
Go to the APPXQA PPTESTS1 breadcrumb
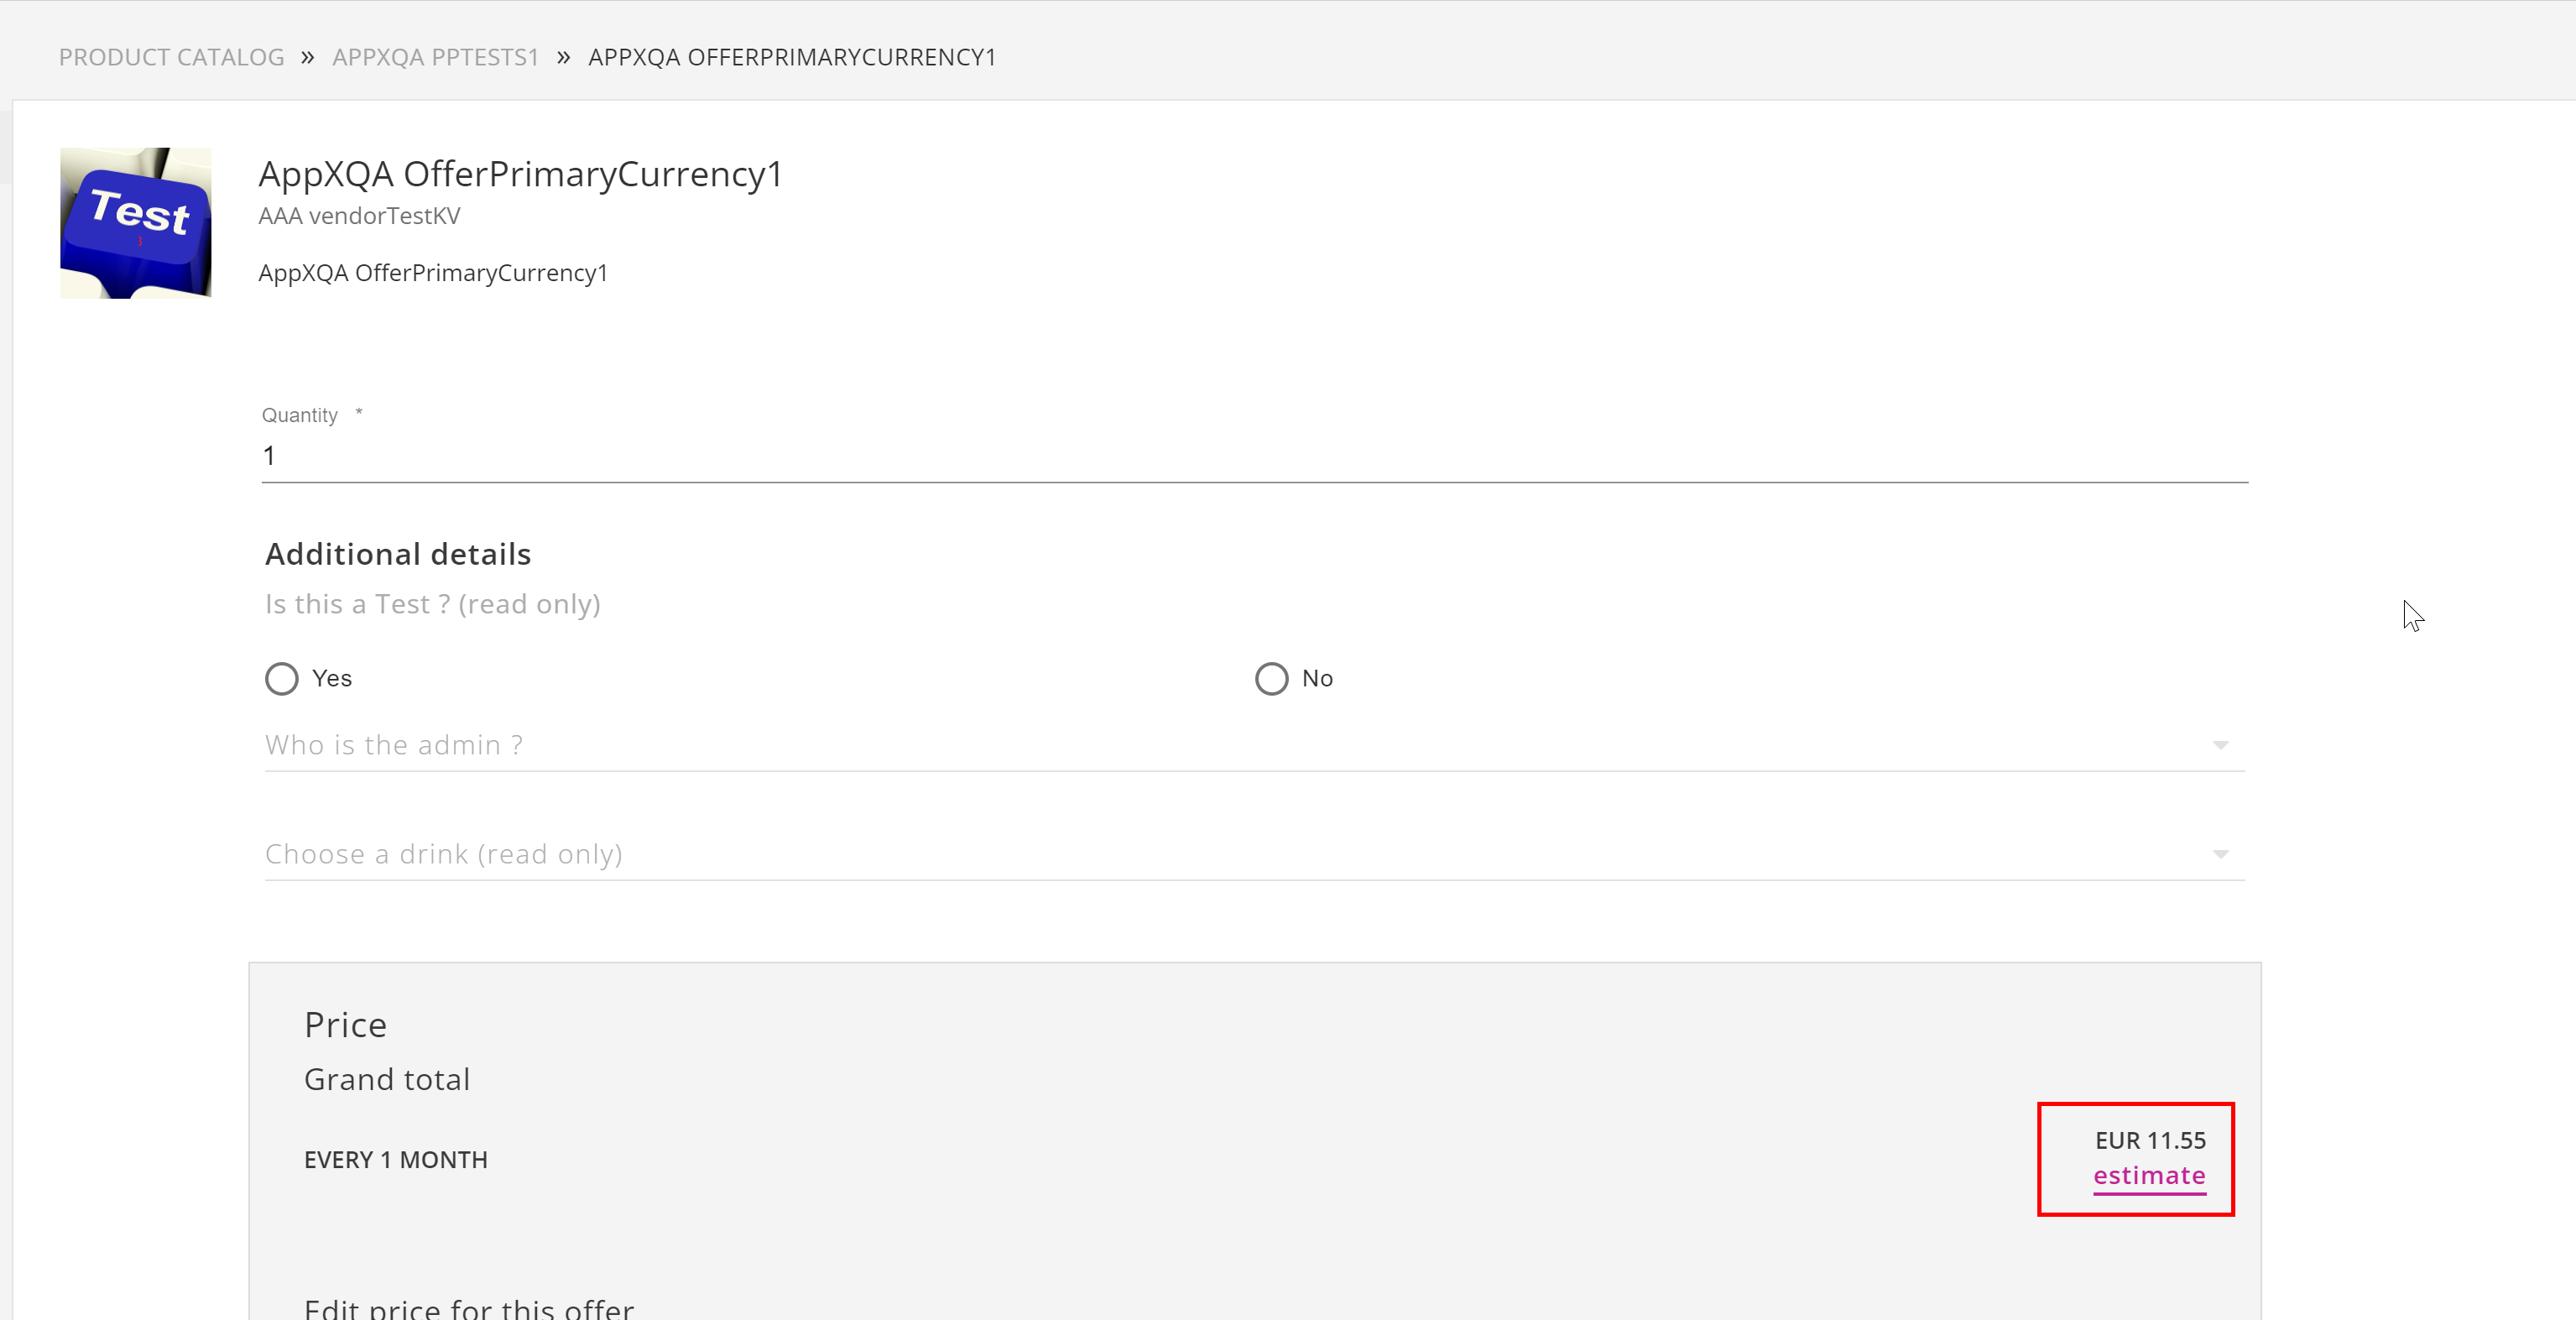click(x=435, y=57)
